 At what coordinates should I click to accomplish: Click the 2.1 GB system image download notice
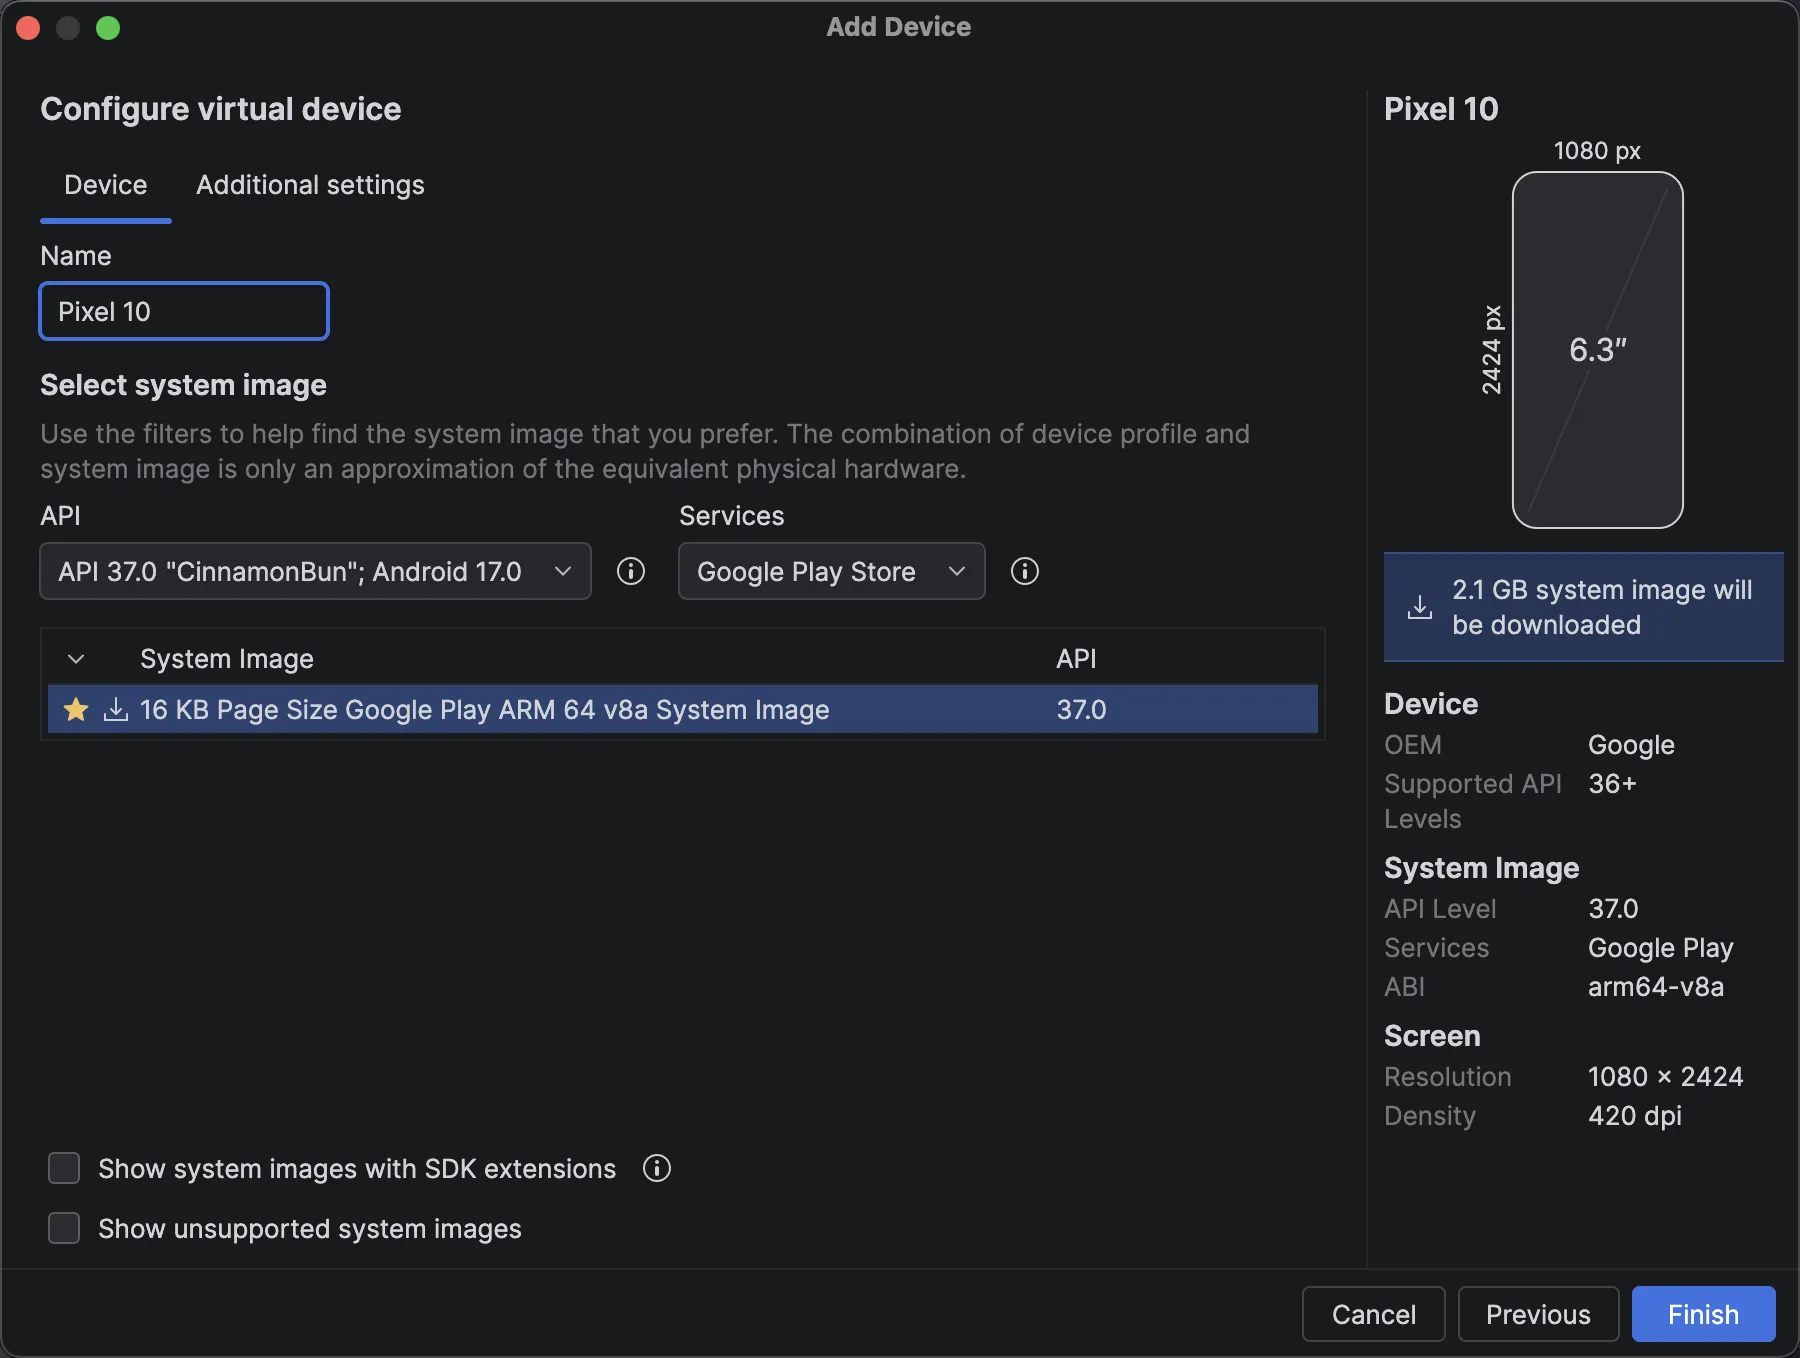point(1584,607)
